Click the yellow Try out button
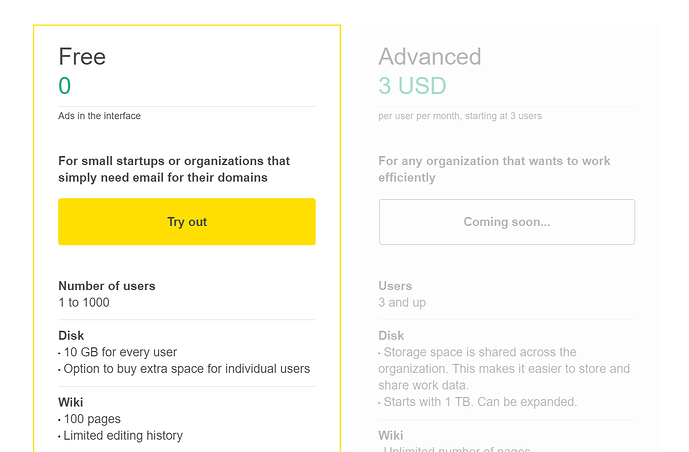The height and width of the screenshot is (452, 689). click(187, 222)
